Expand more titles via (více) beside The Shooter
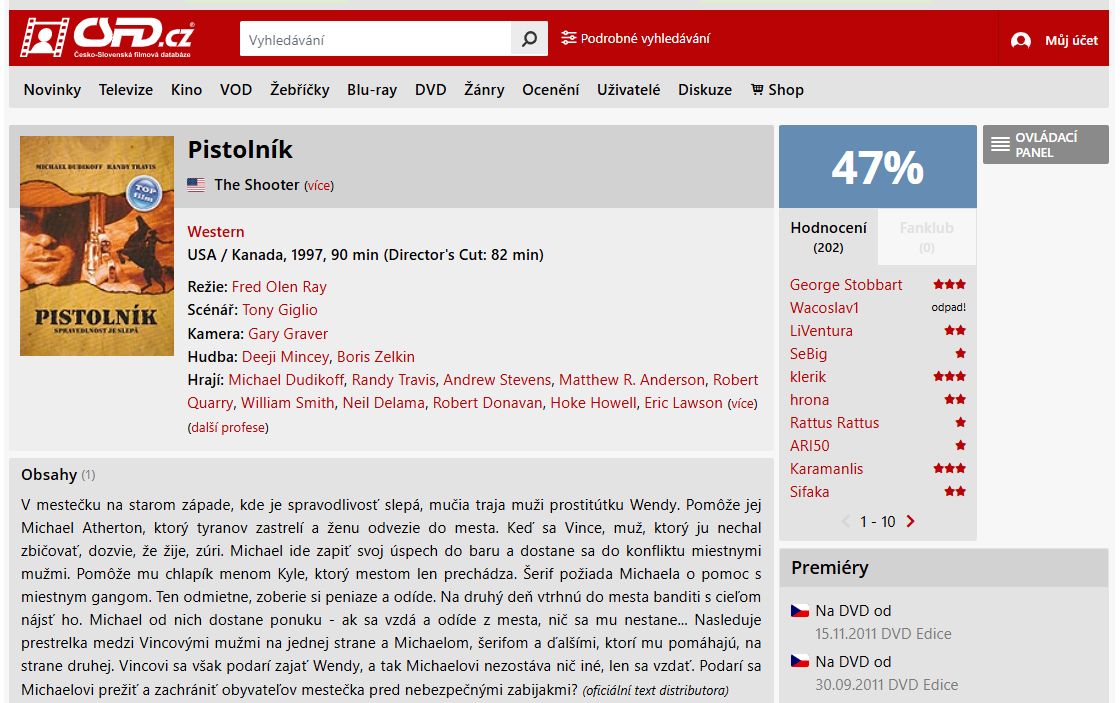Screen dimensions: 1120x703 pos(319,186)
